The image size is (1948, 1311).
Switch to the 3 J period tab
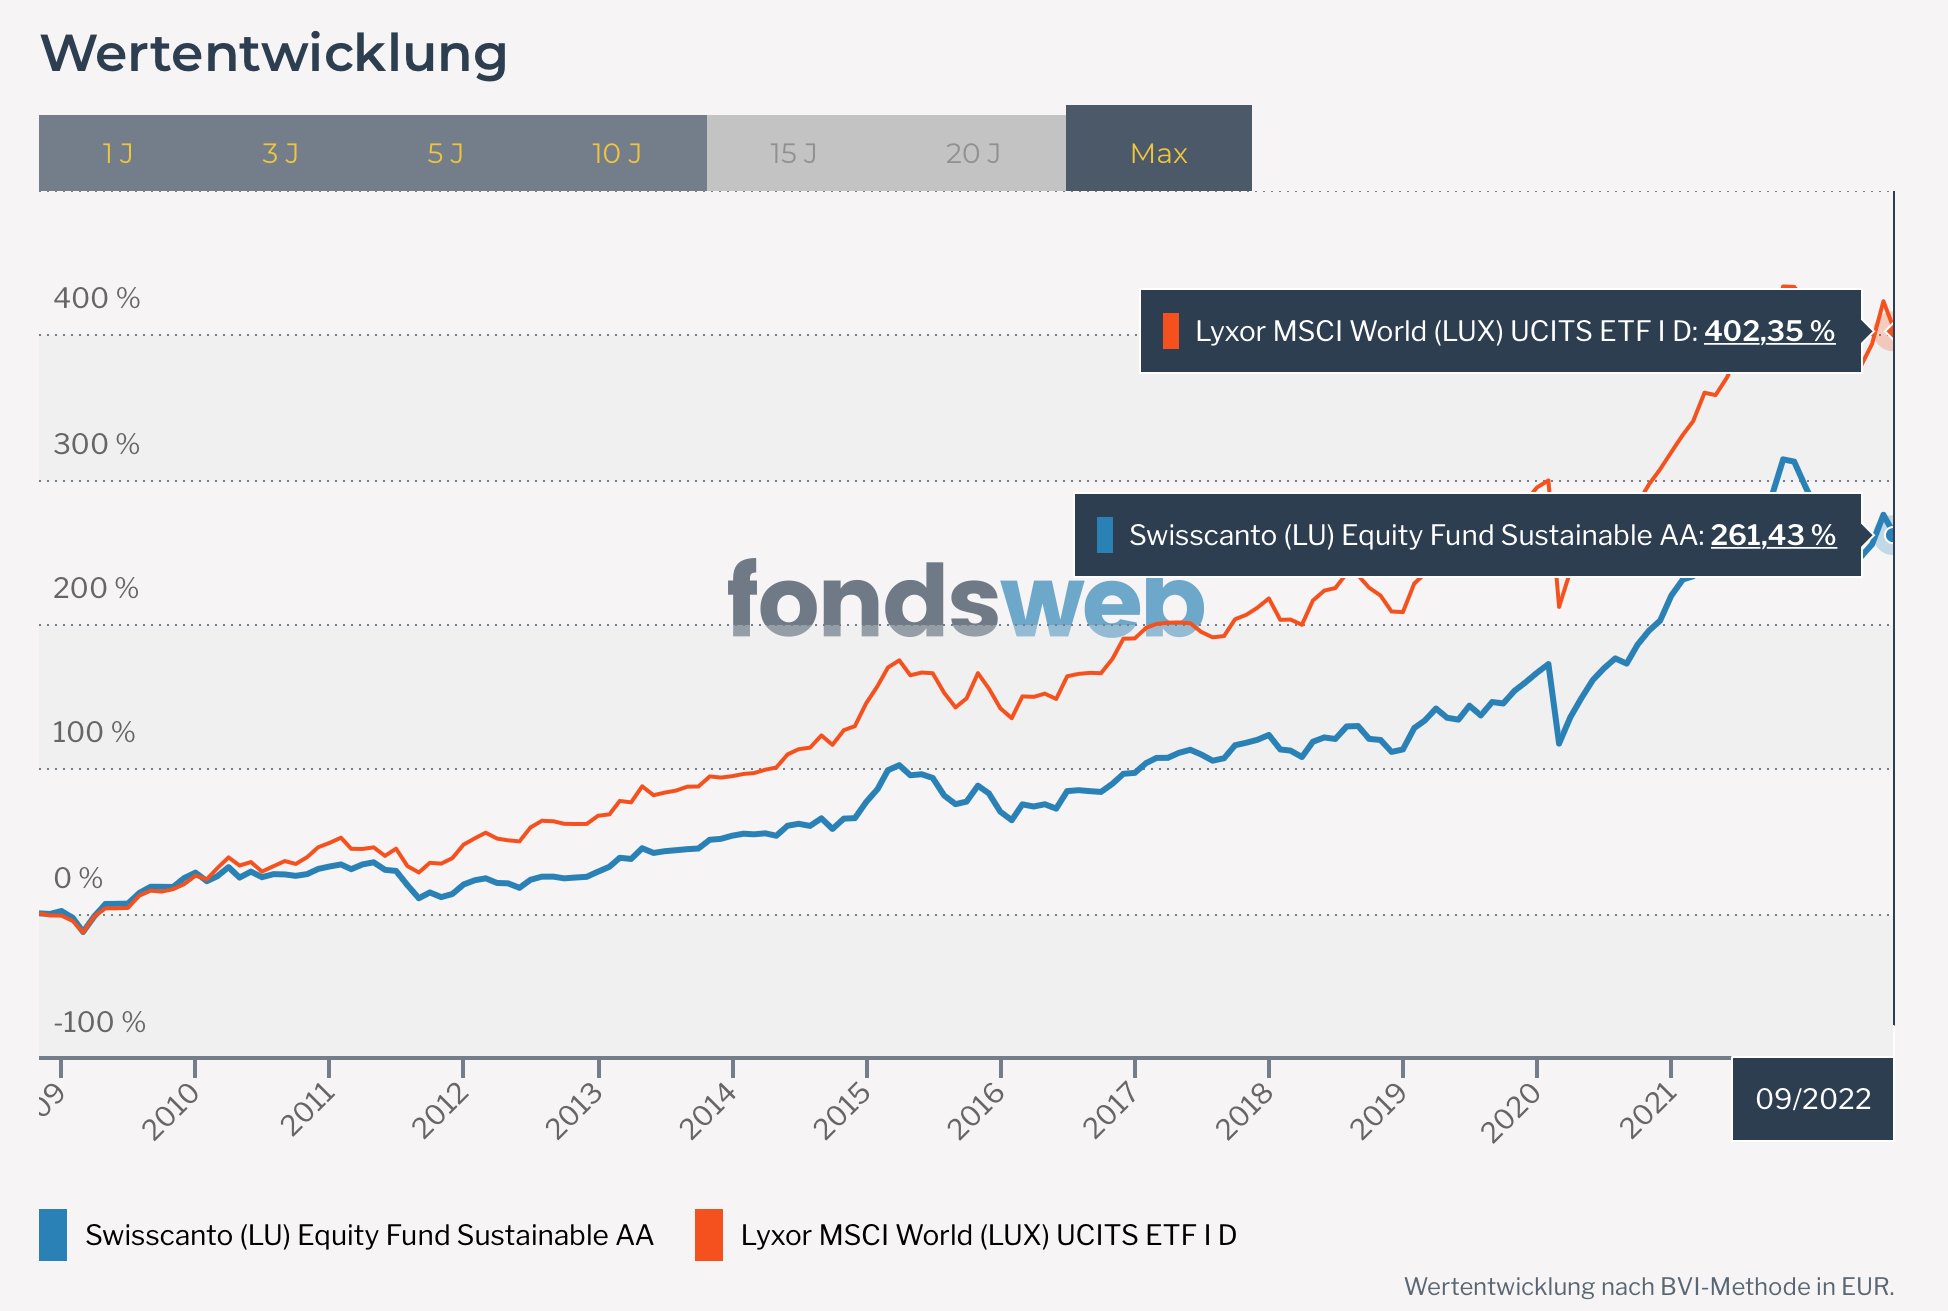point(280,153)
